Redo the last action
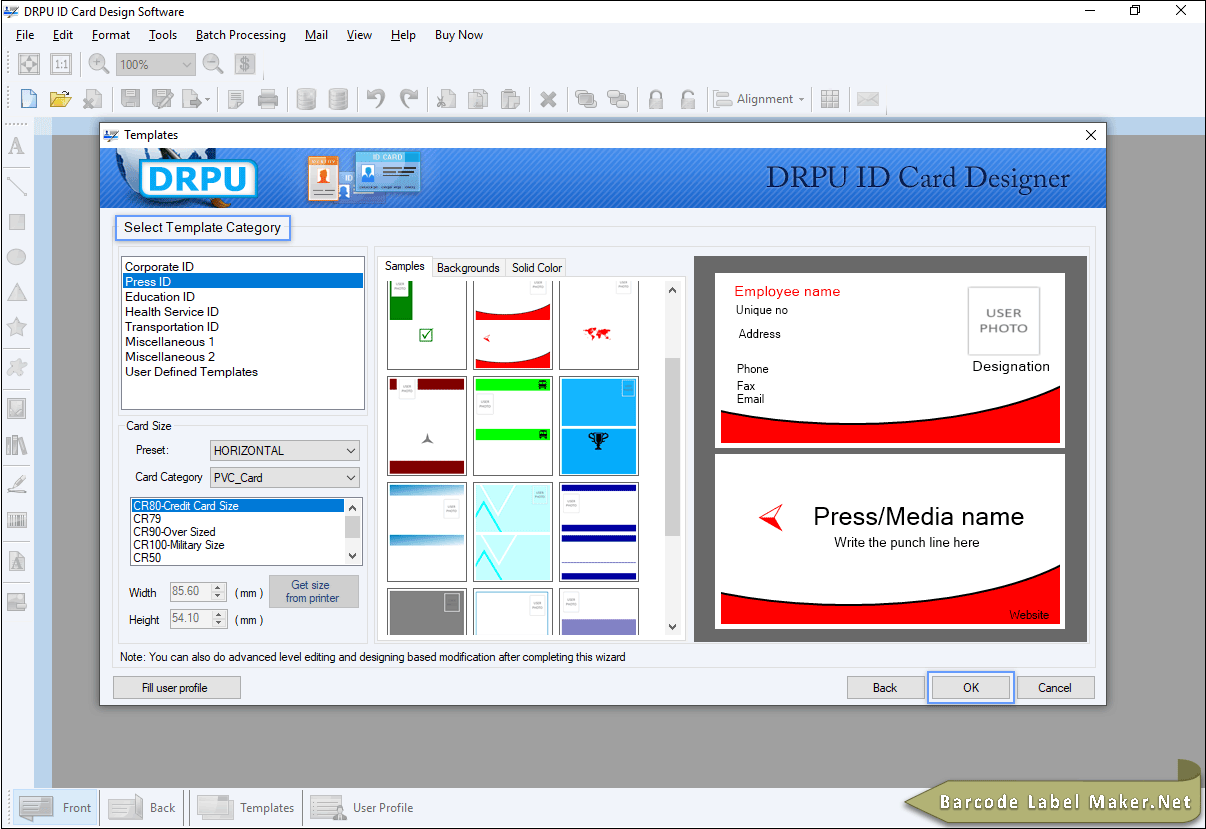 point(408,99)
